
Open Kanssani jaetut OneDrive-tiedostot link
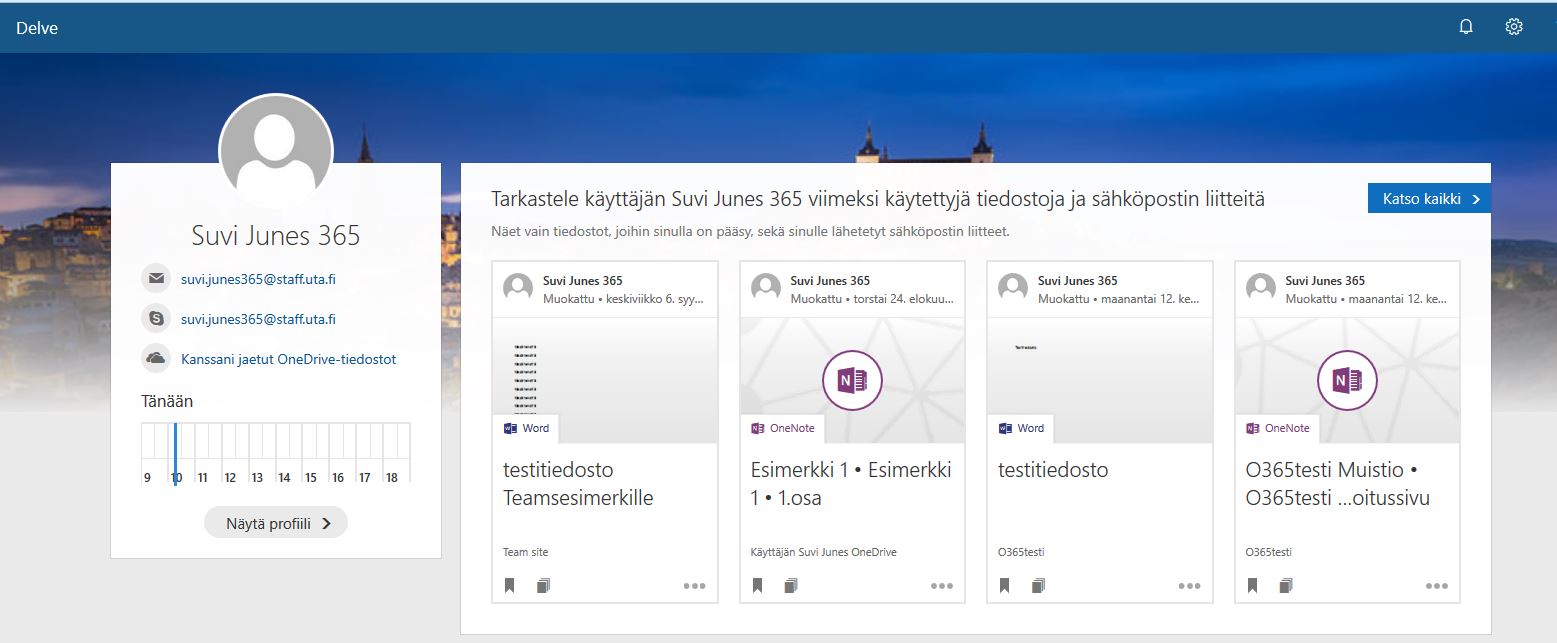[x=288, y=359]
